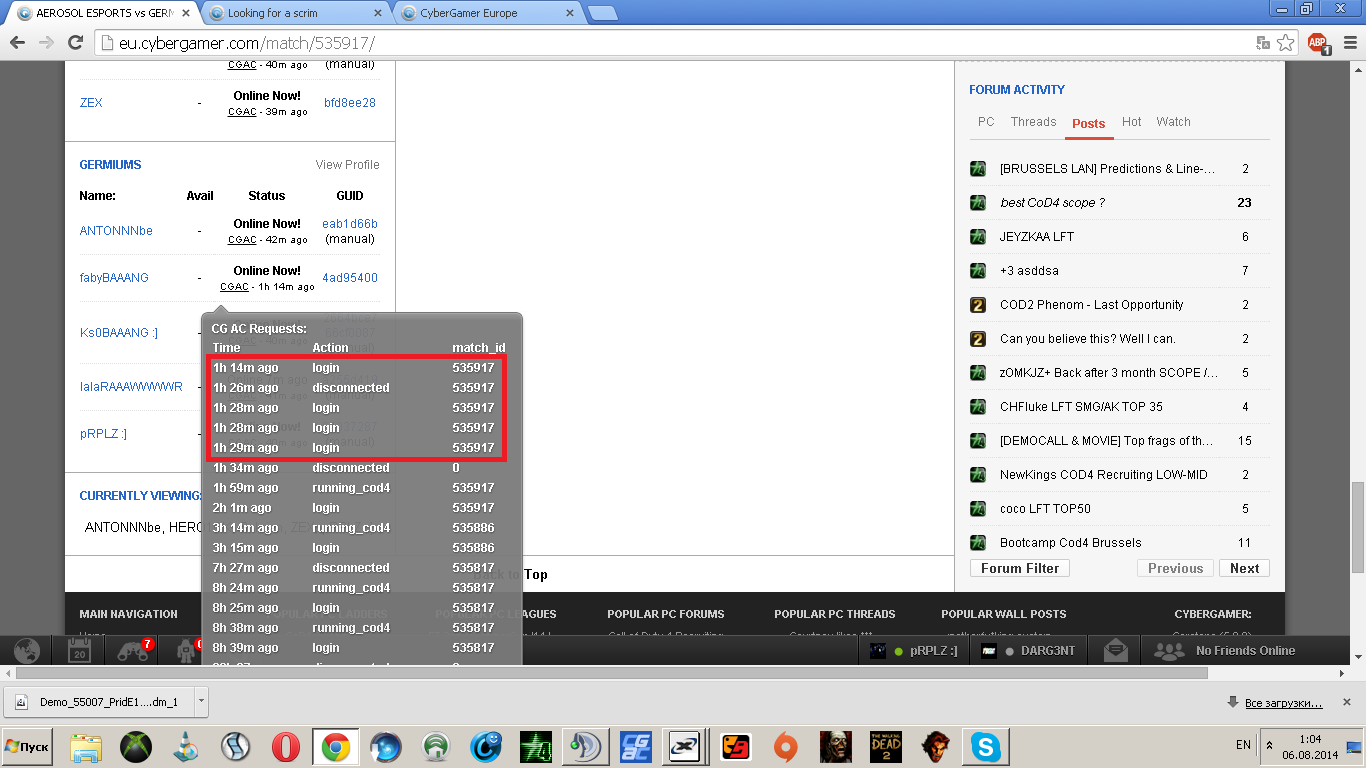This screenshot has height=768, width=1366.
Task: Open Skype from the taskbar
Action: click(x=986, y=747)
